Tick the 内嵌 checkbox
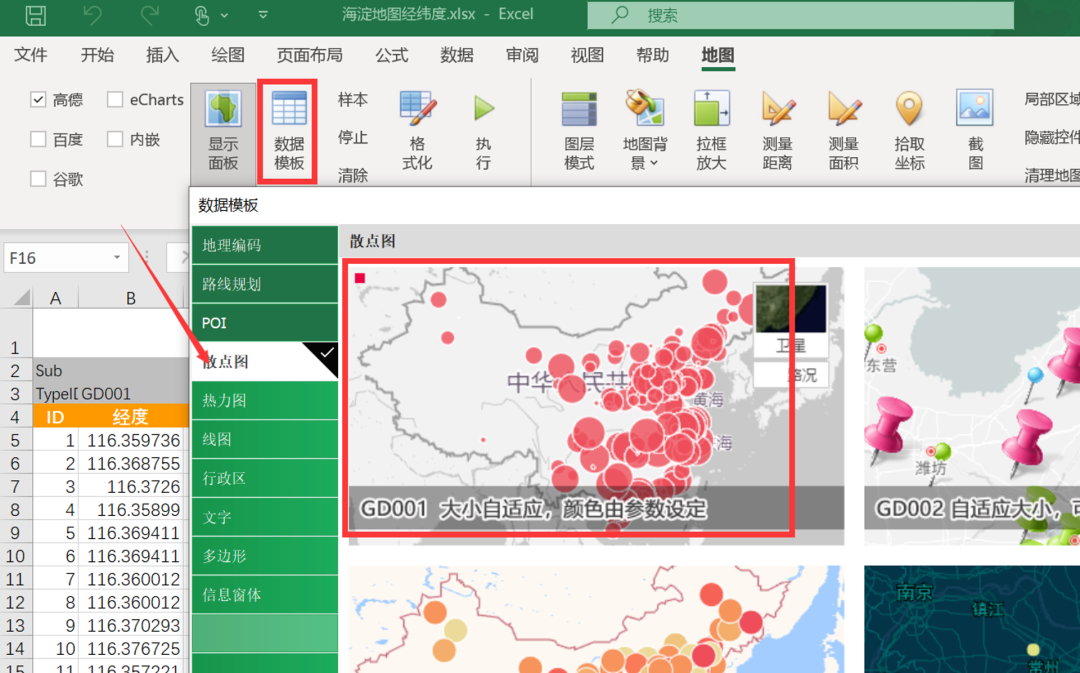 click(115, 140)
